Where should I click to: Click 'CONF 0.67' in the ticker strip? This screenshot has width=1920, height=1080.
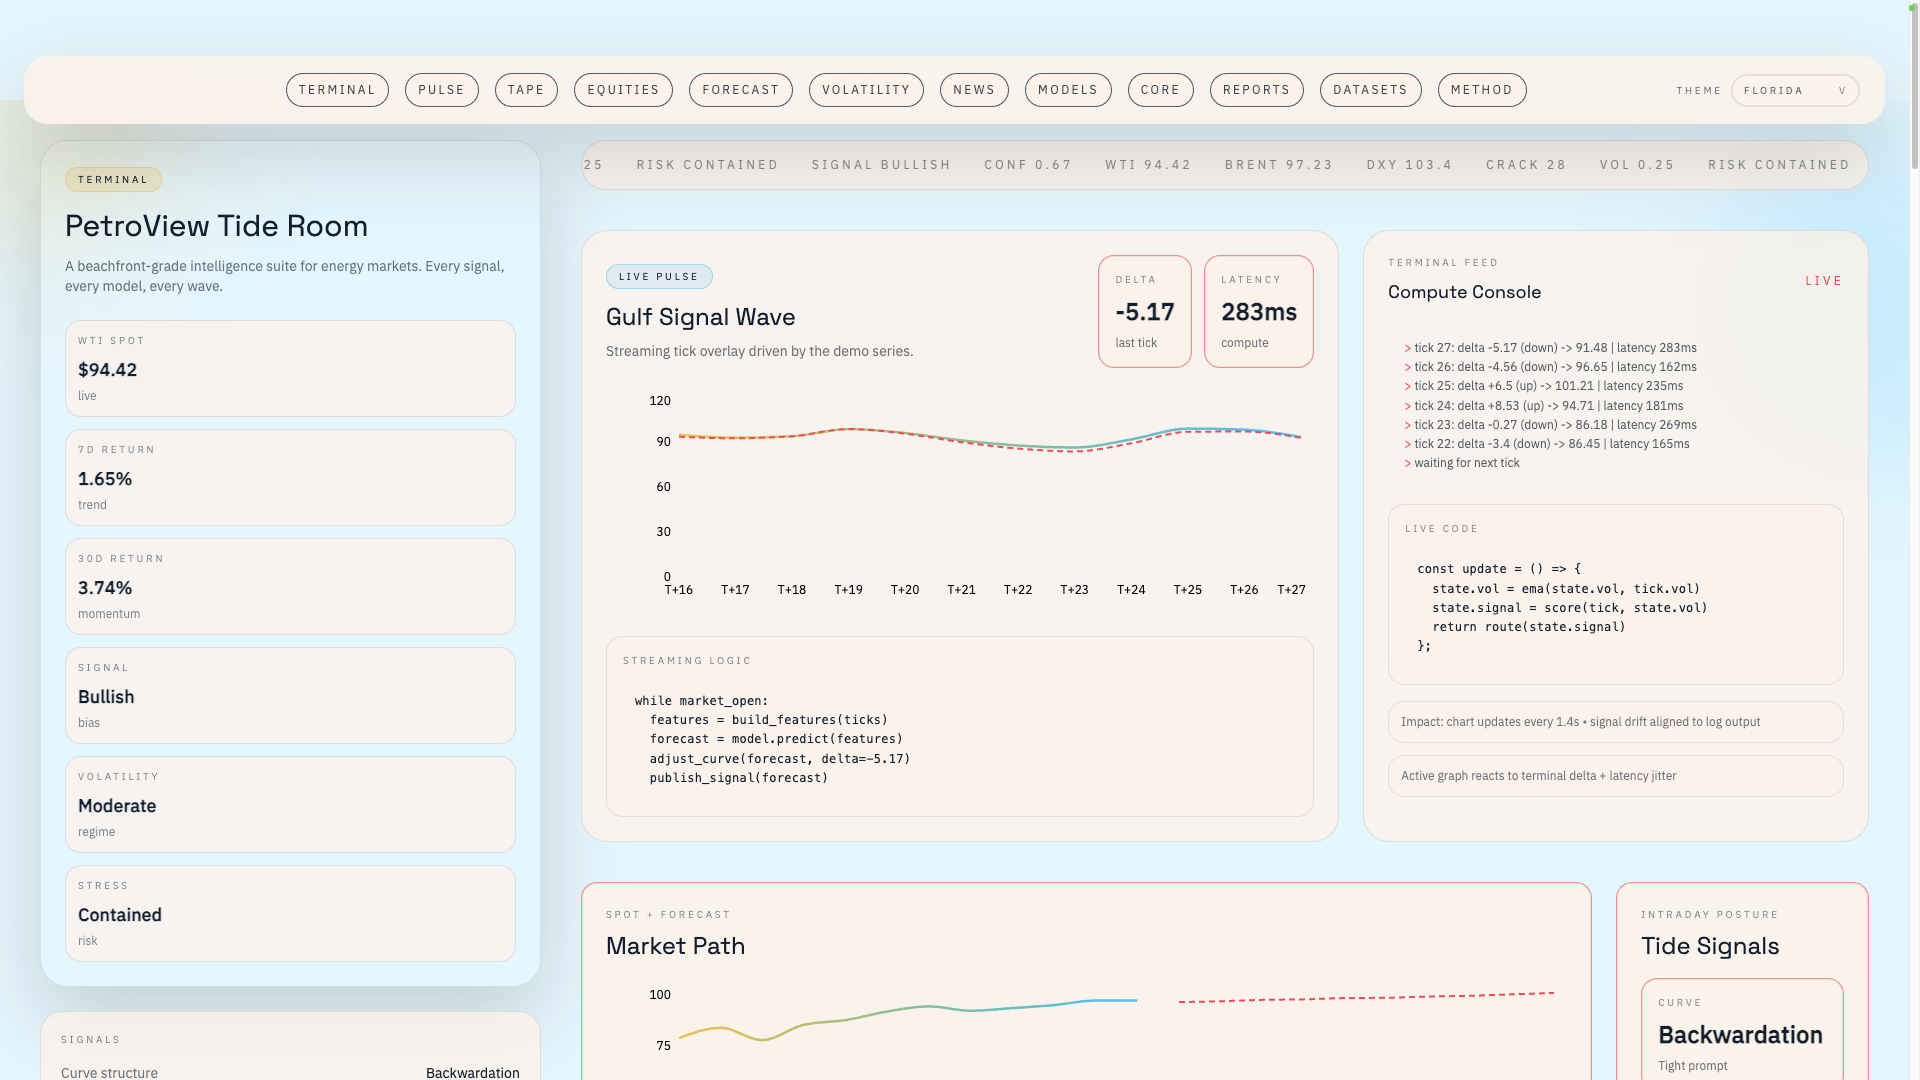tap(1028, 165)
